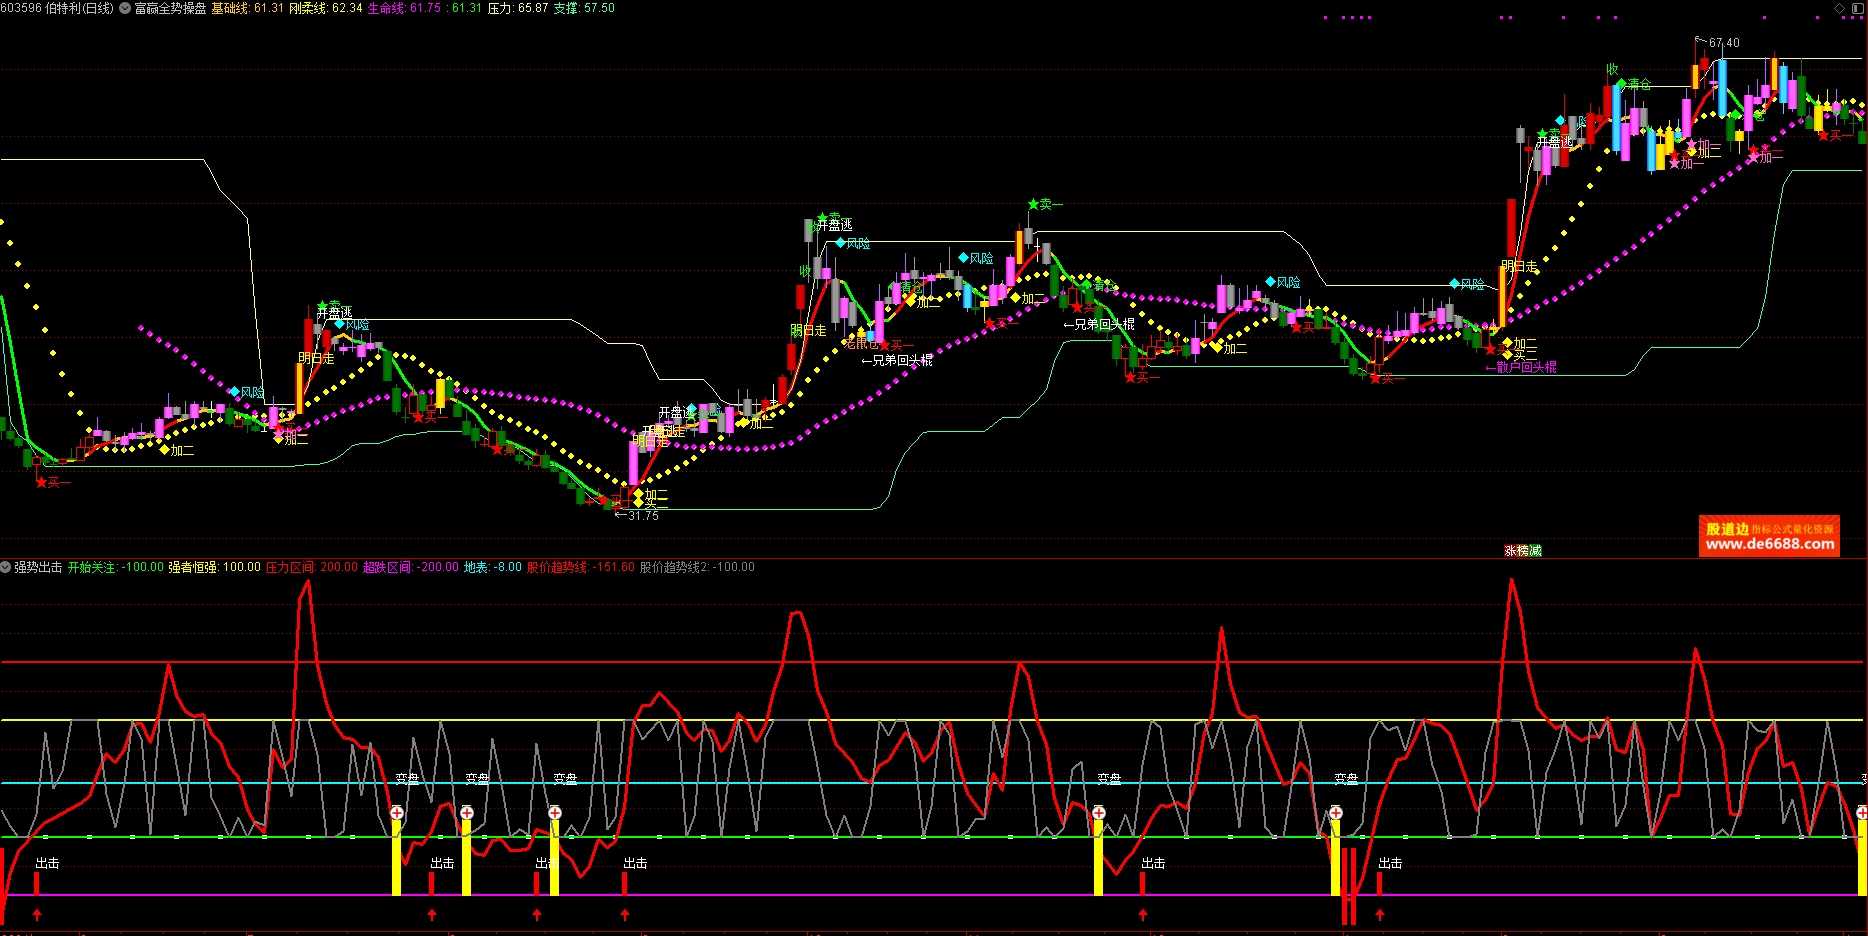Select the leftmost red star 买一 signal
This screenshot has width=1868, height=936.
(x=42, y=482)
